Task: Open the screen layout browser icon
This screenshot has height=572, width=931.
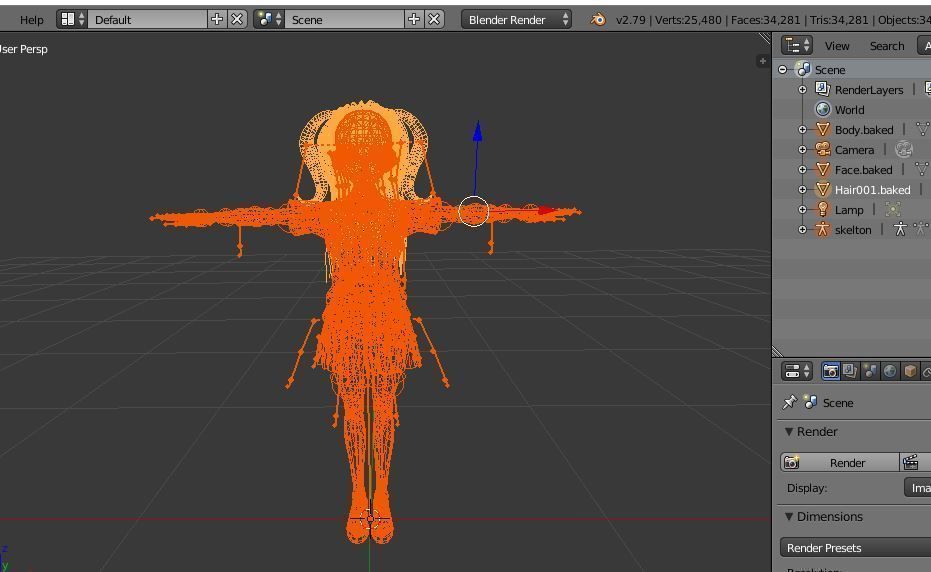Action: pos(72,20)
